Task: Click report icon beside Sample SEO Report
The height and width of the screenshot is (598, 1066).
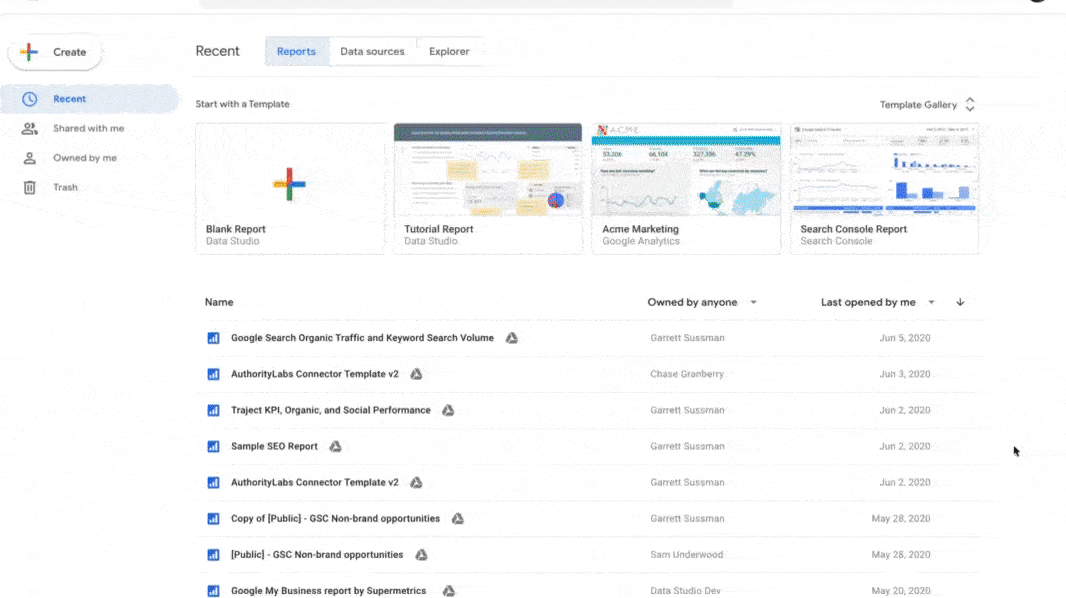Action: pos(213,446)
